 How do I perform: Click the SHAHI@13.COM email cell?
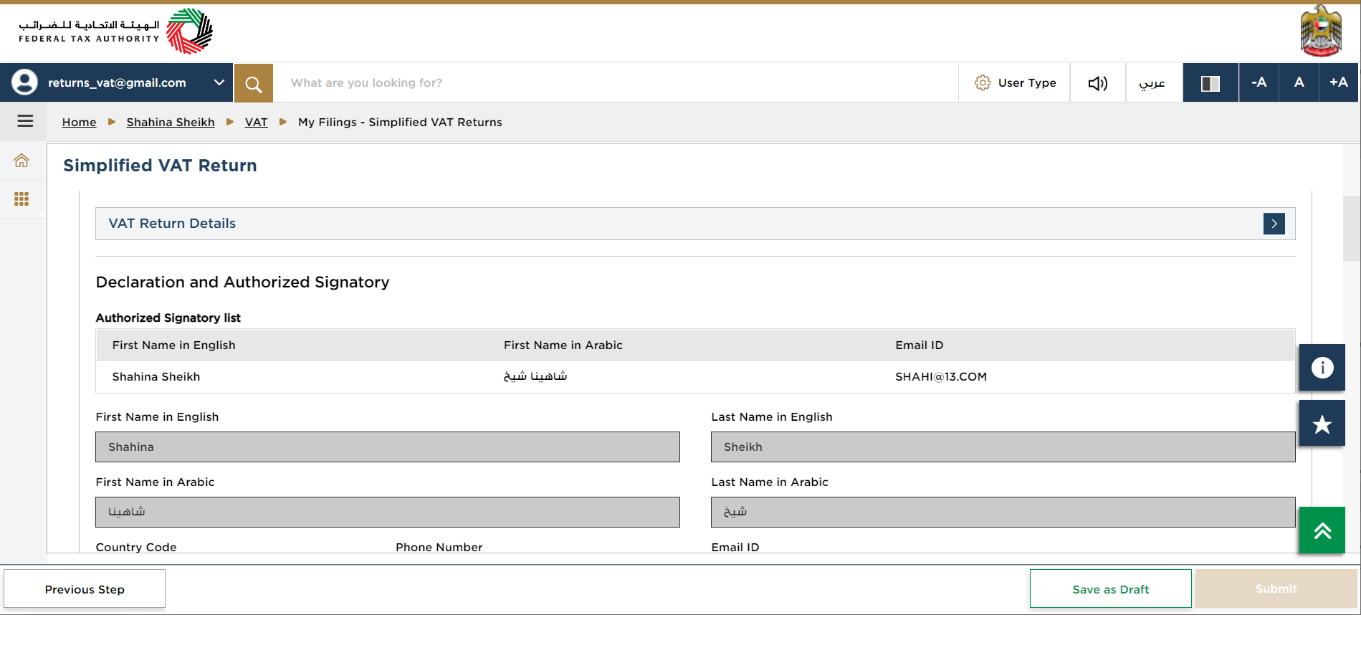click(941, 377)
